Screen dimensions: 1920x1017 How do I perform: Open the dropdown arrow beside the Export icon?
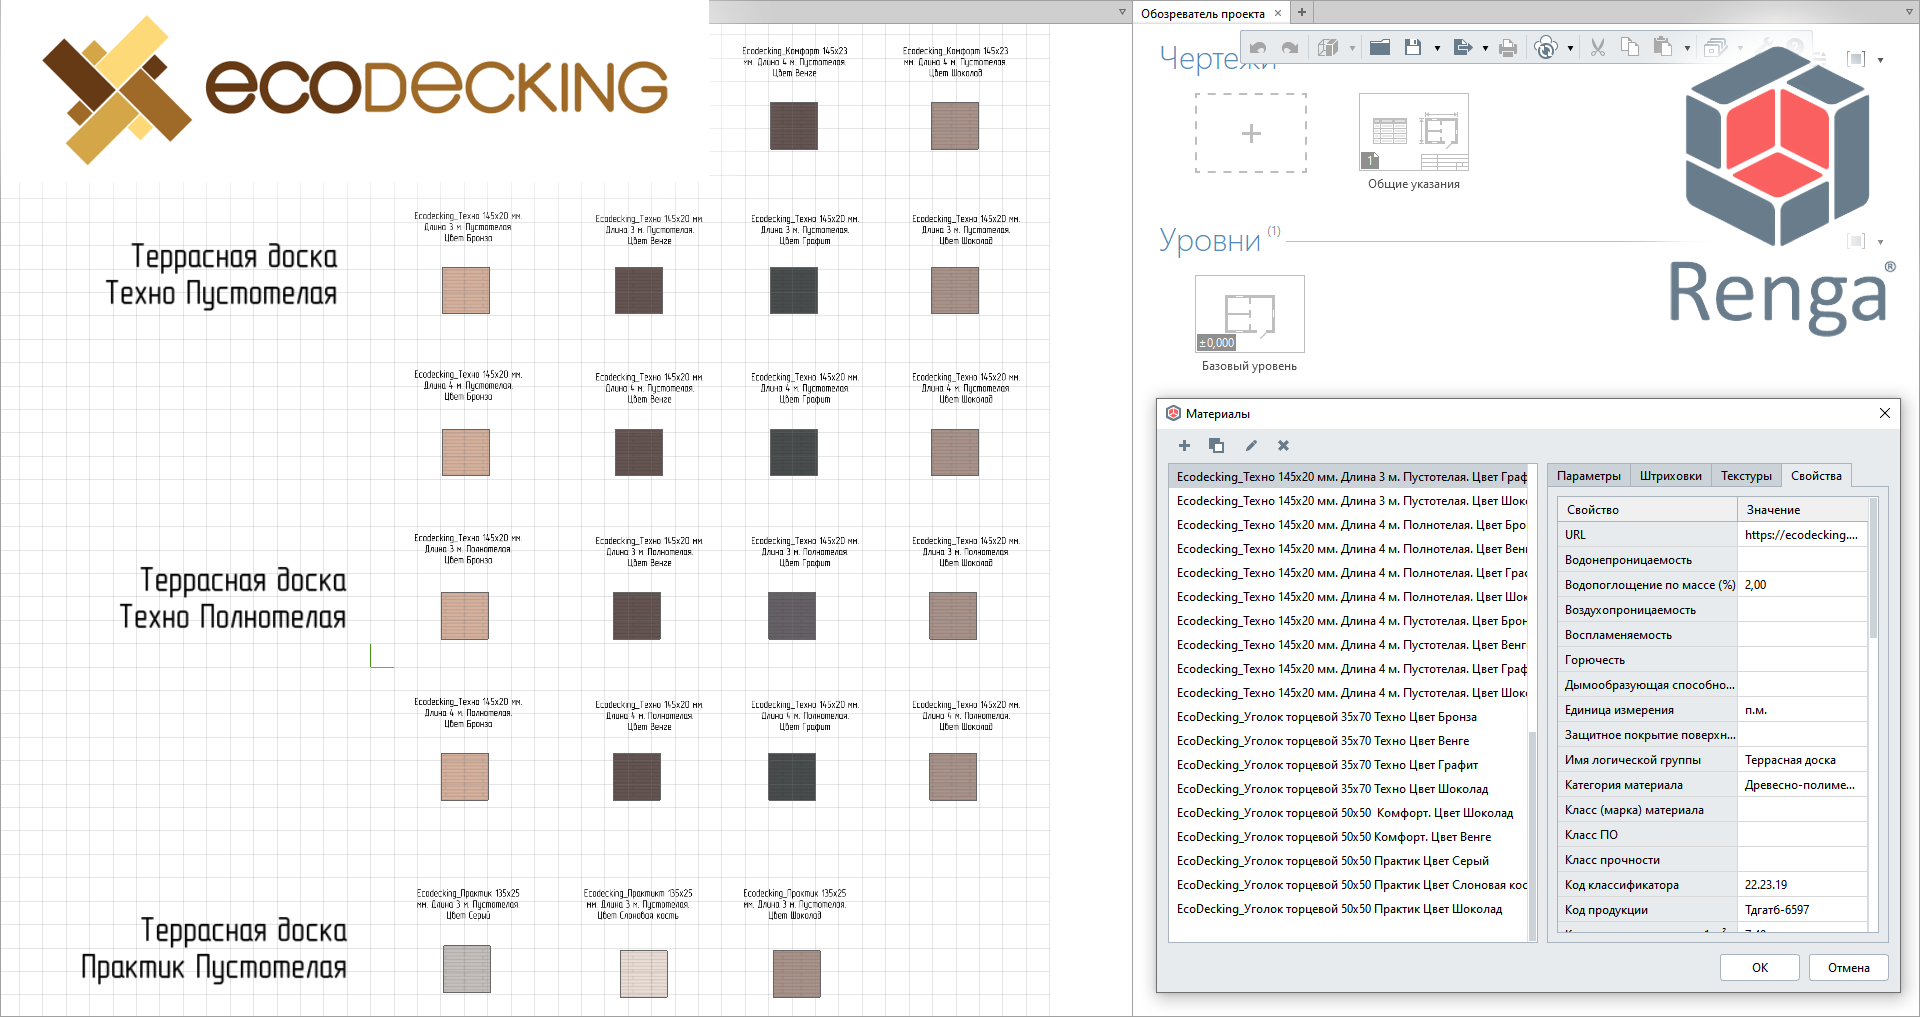click(x=1485, y=48)
